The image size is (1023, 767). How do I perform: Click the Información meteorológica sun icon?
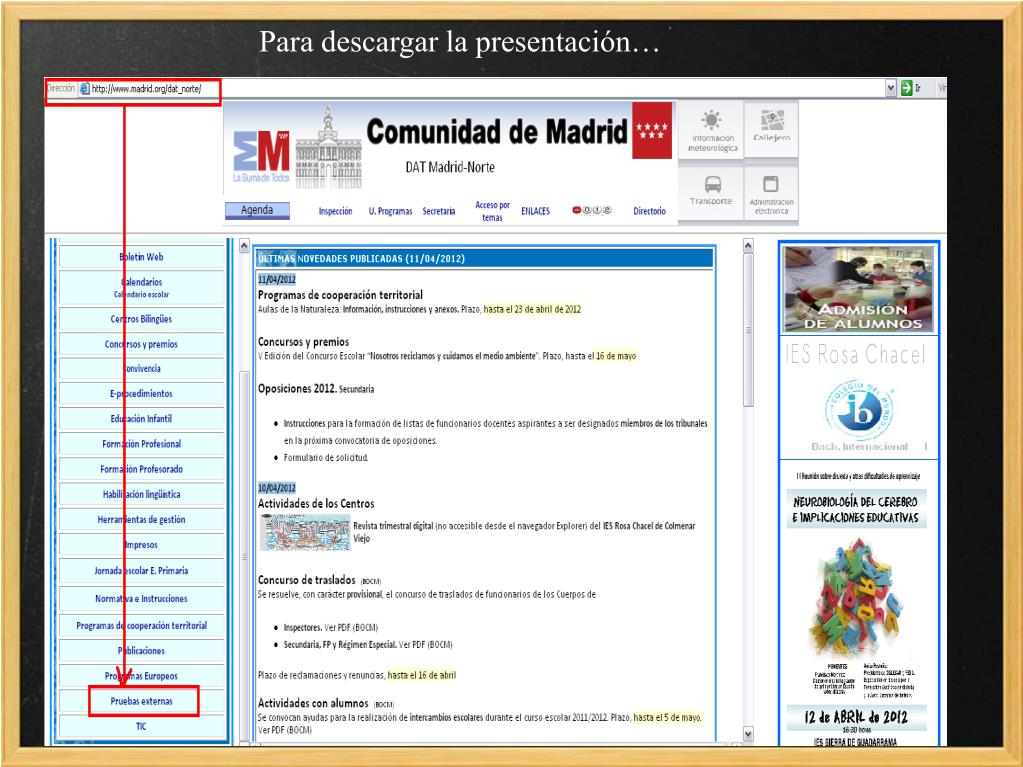(x=711, y=121)
